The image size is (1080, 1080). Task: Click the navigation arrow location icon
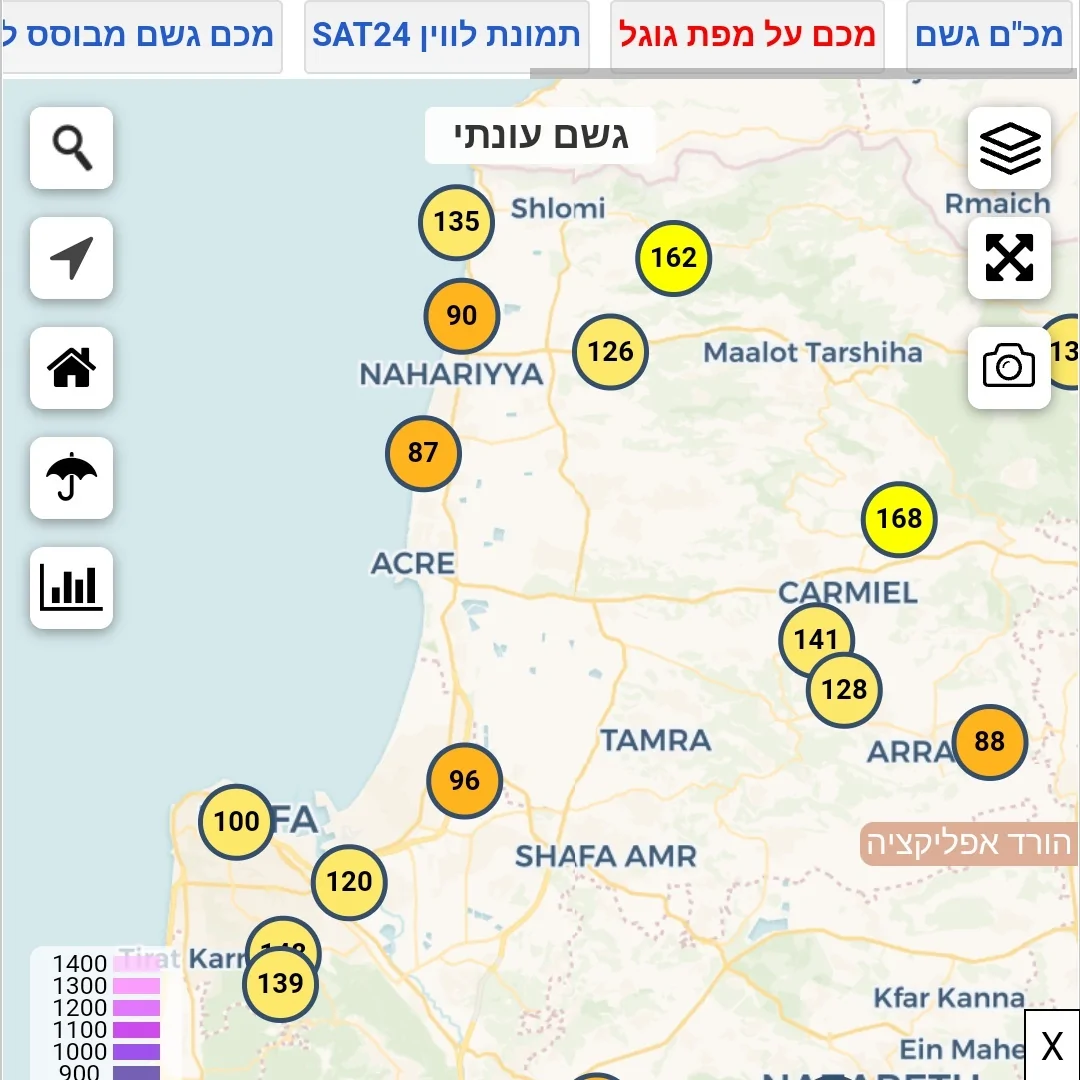(71, 258)
